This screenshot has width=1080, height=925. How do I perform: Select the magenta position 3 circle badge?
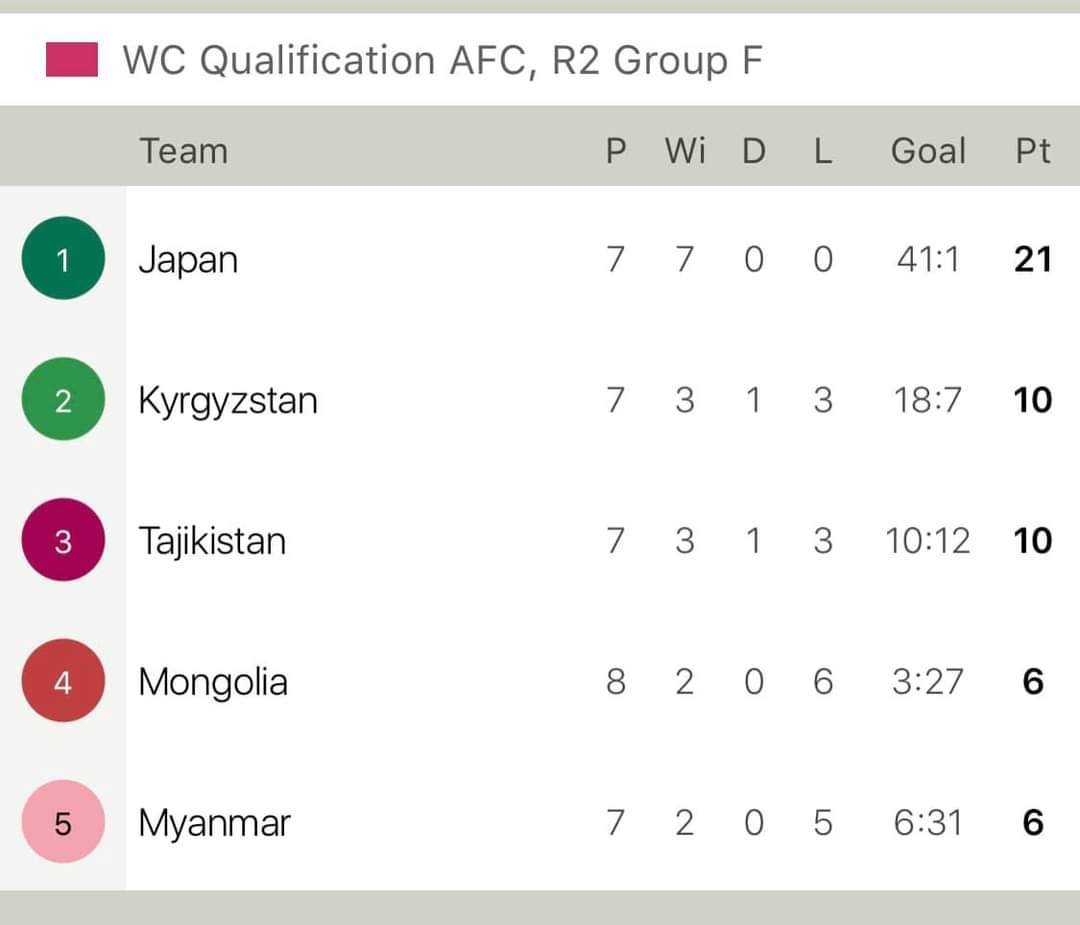[63, 540]
